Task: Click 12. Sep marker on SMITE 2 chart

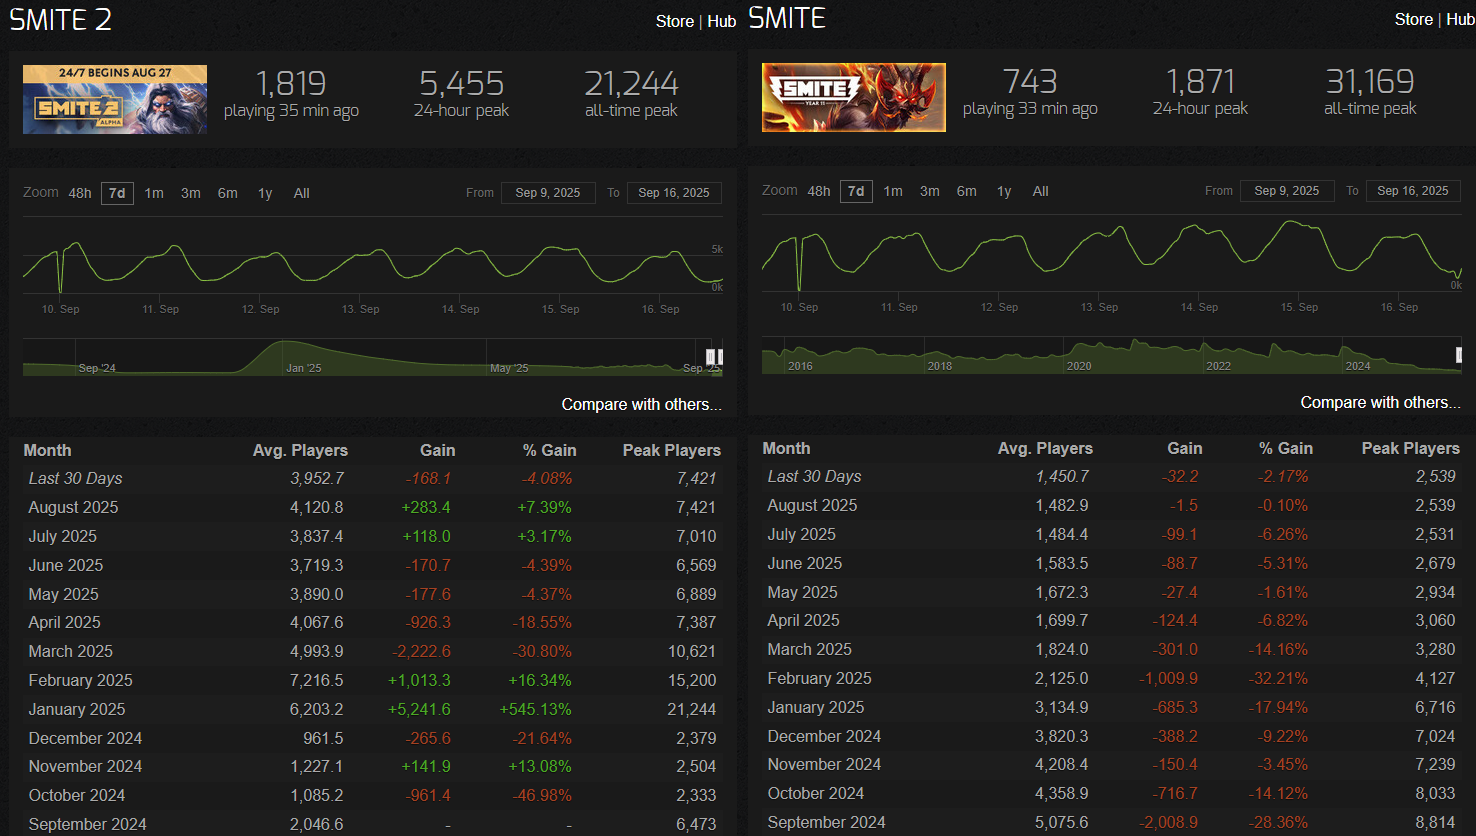Action: pyautogui.click(x=260, y=309)
